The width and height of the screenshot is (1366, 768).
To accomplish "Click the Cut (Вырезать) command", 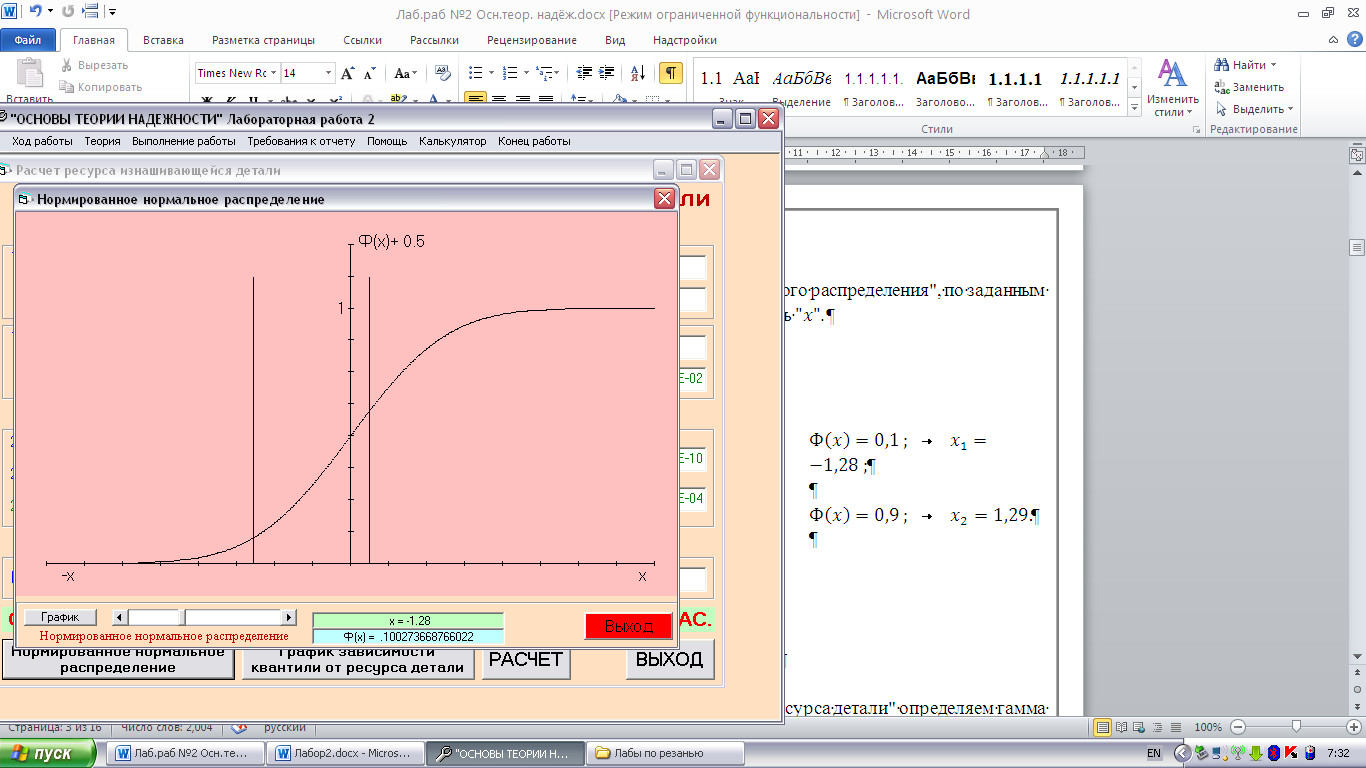I will 94,65.
